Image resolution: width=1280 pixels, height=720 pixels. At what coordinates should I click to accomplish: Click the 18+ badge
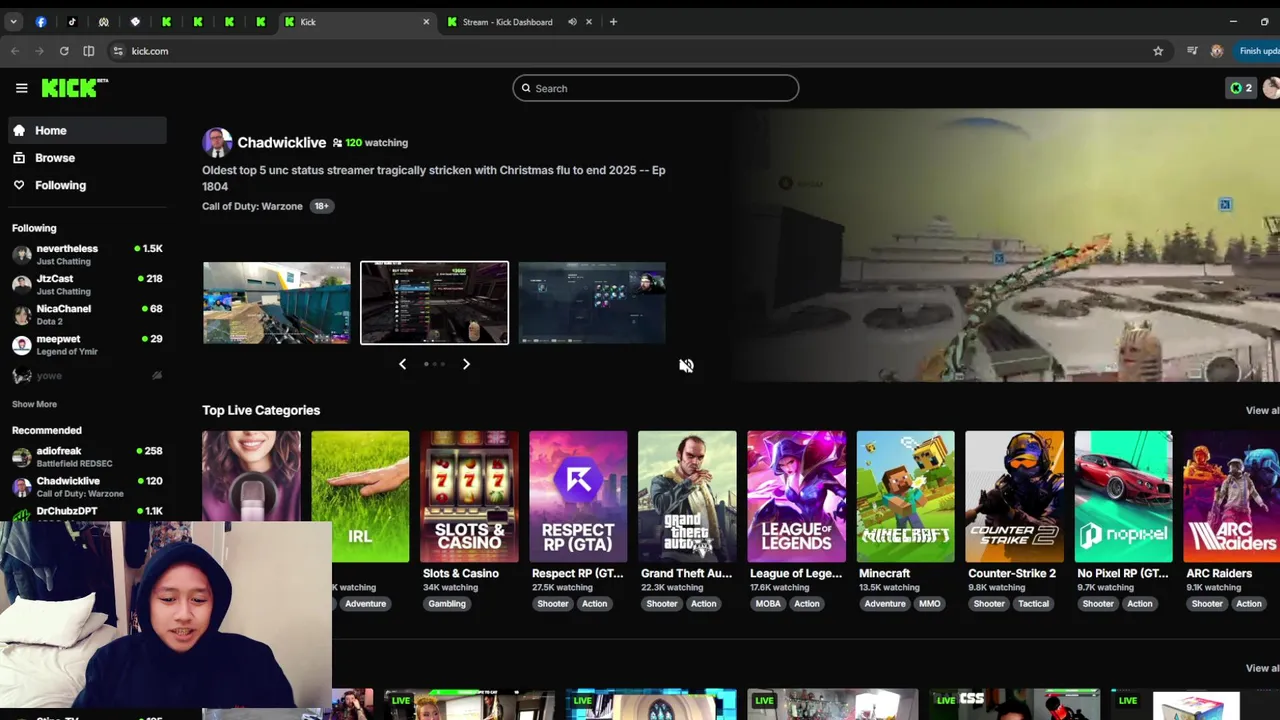[321, 206]
